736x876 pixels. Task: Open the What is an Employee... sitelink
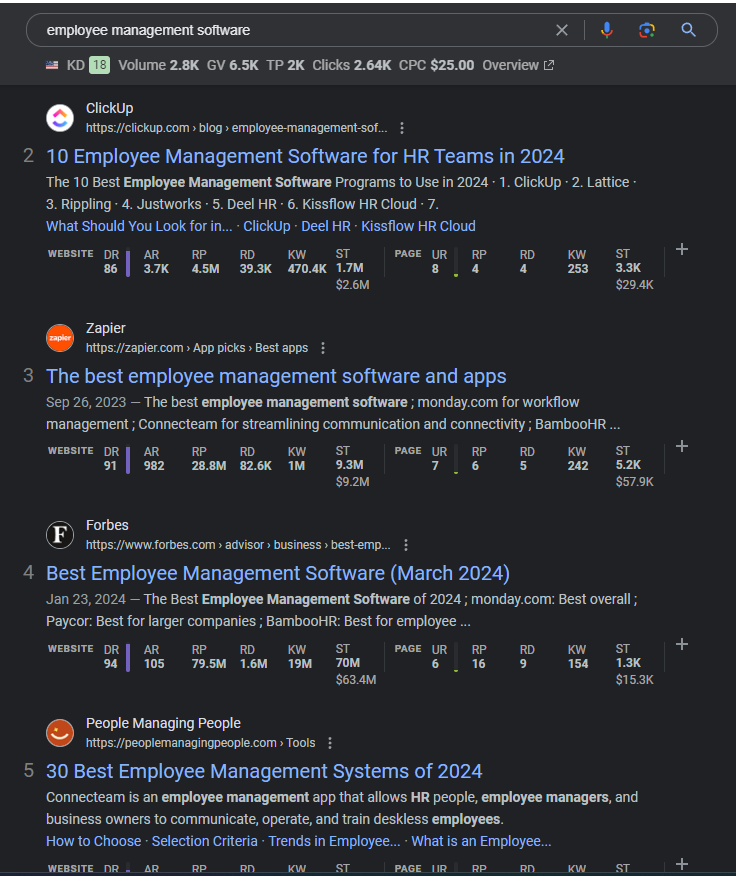481,841
